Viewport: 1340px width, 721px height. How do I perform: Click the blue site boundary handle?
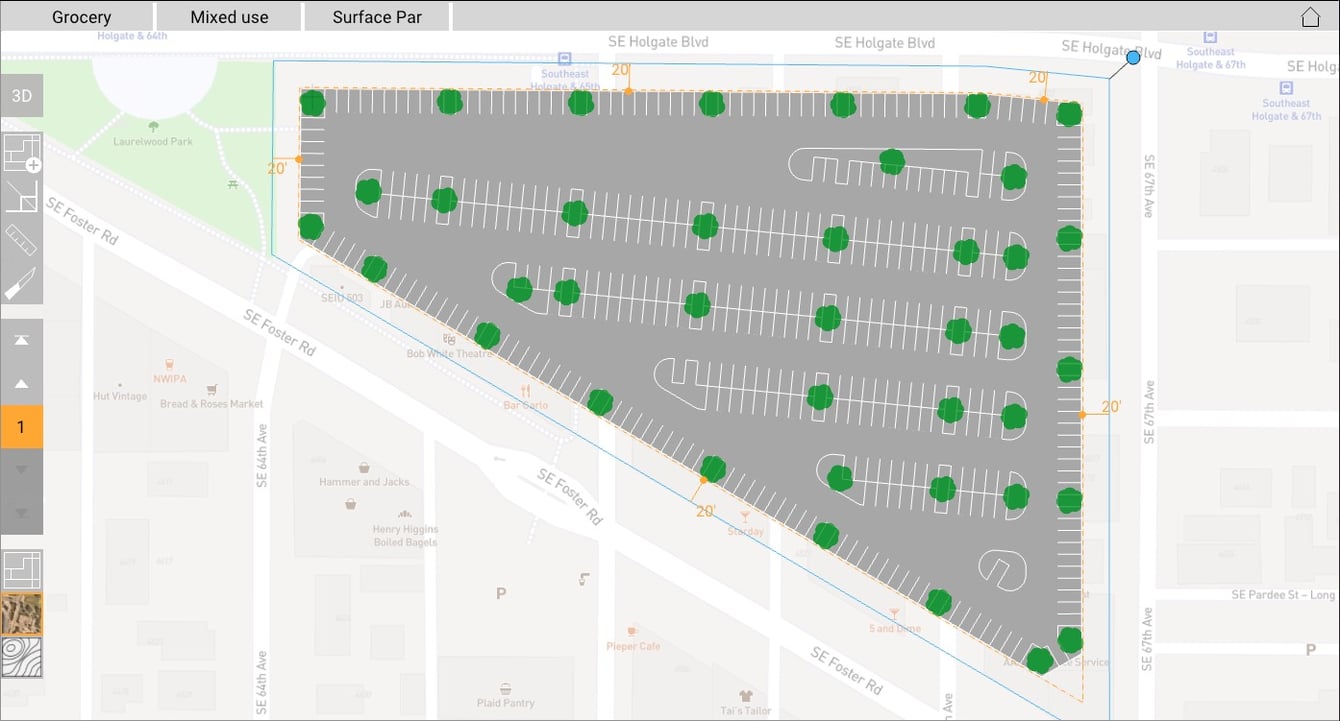click(x=1133, y=58)
